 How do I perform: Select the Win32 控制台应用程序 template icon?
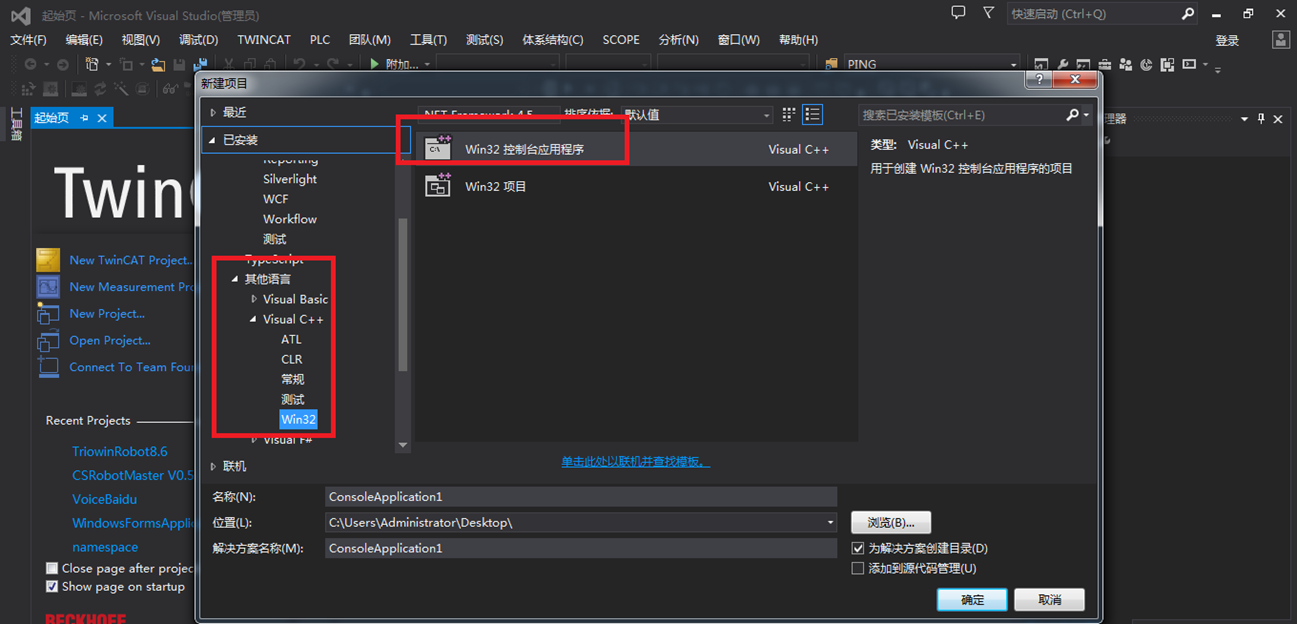pyautogui.click(x=438, y=148)
